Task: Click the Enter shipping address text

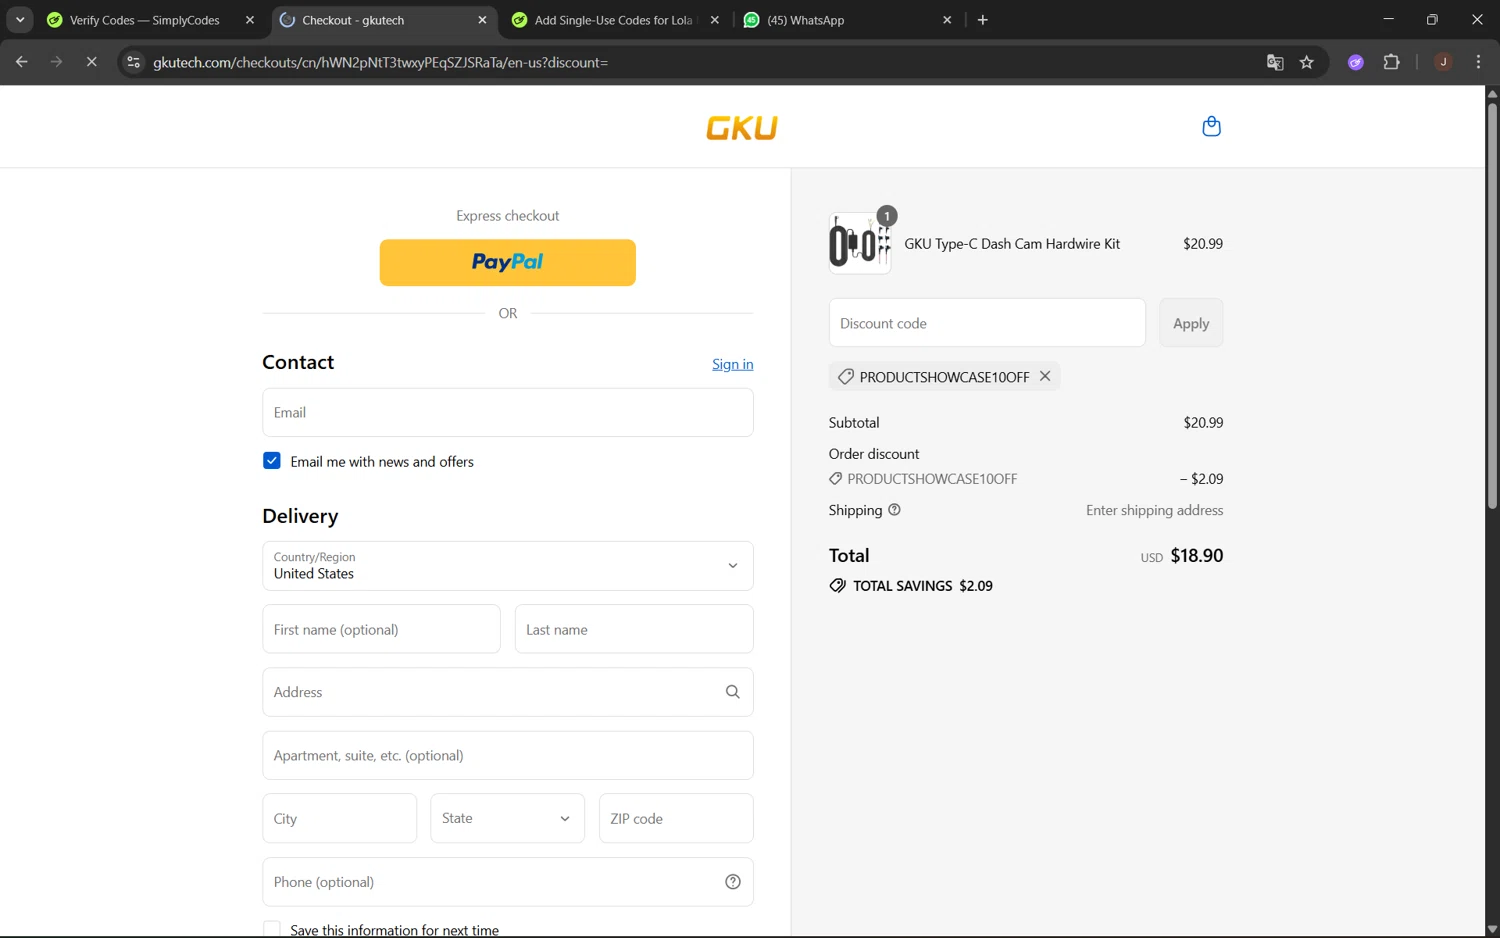Action: click(1154, 510)
